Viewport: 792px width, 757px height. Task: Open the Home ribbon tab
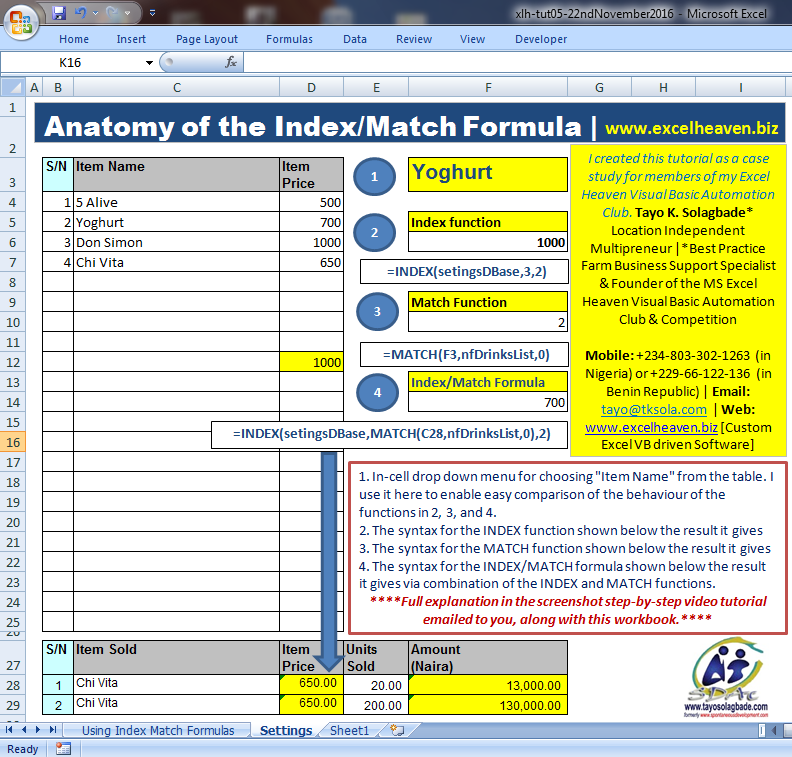(x=74, y=39)
